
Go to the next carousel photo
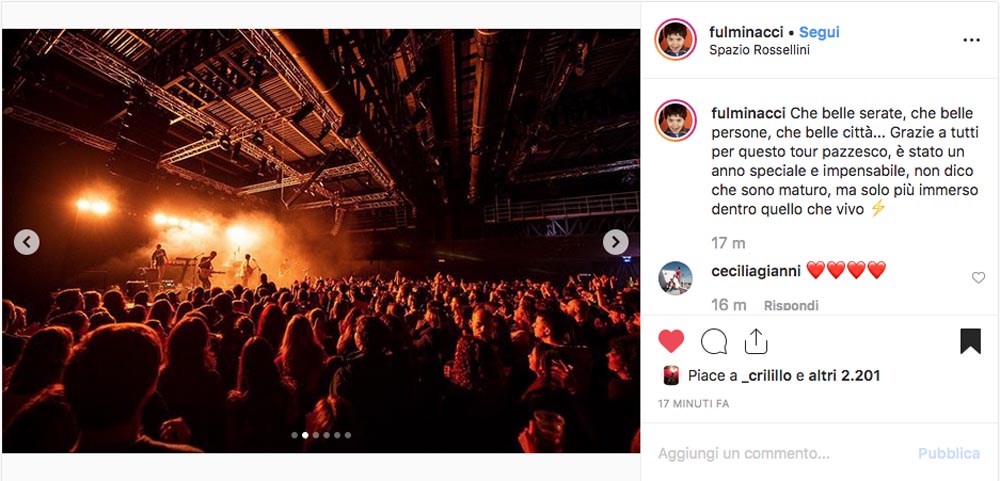coord(615,242)
